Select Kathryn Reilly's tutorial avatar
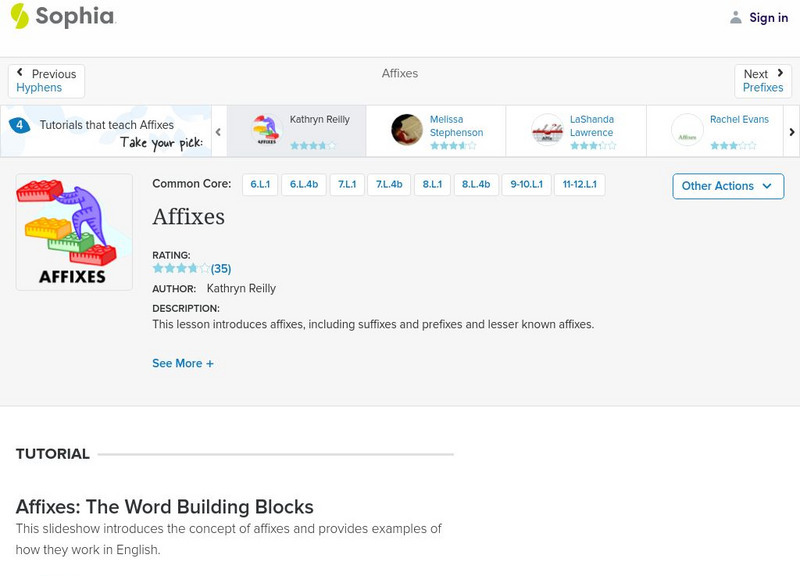 pos(265,130)
